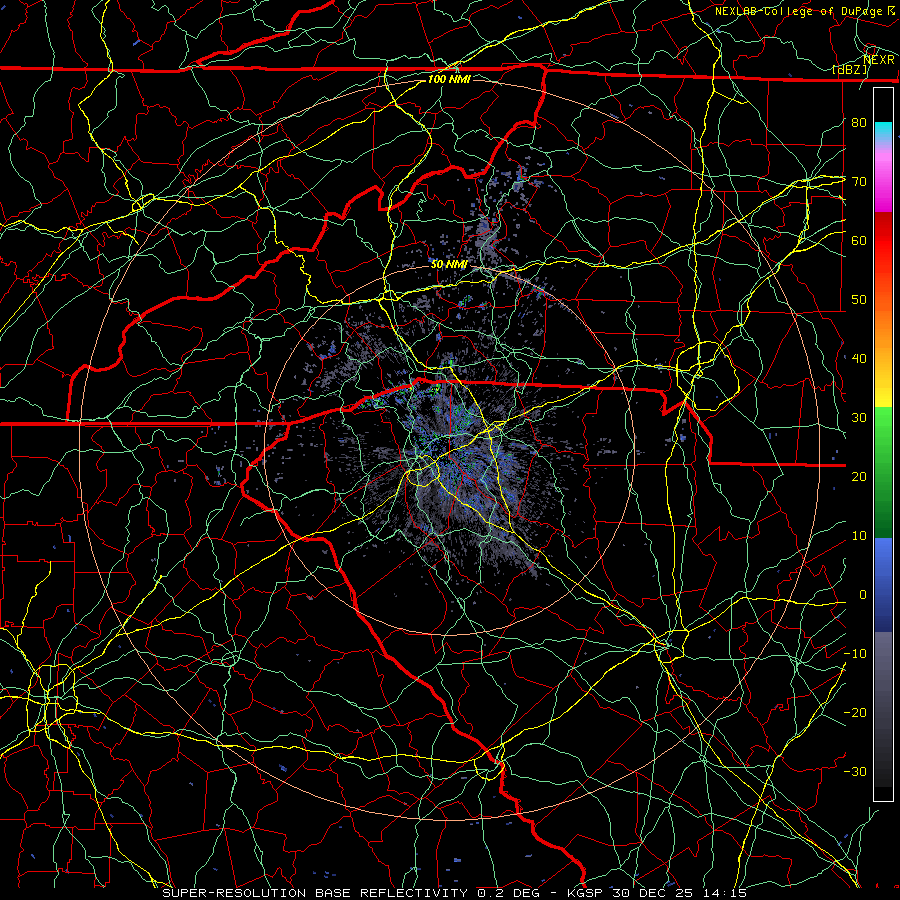The width and height of the screenshot is (900, 900).
Task: Click the "NEXR" label near the top right
Action: (x=879, y=60)
